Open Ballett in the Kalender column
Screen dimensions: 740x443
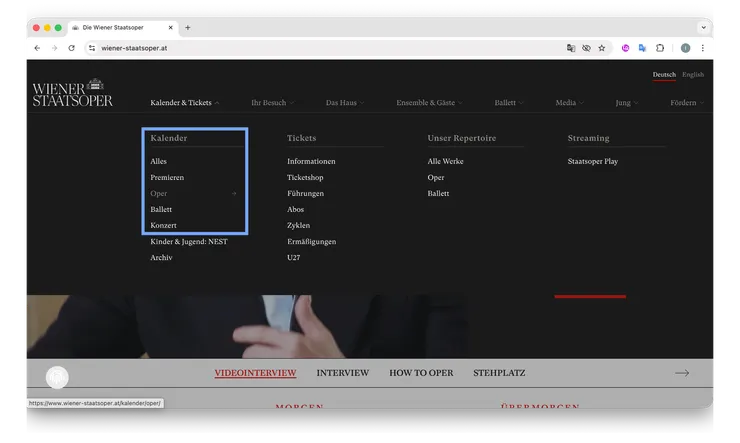161,209
